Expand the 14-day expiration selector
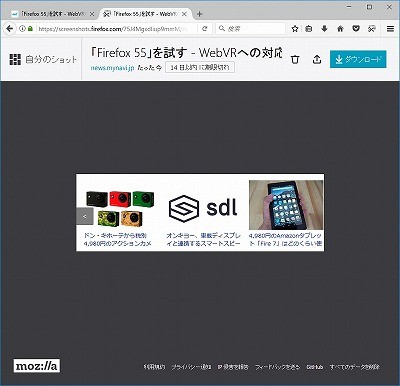Screen dimensions: 400x386 pos(200,67)
